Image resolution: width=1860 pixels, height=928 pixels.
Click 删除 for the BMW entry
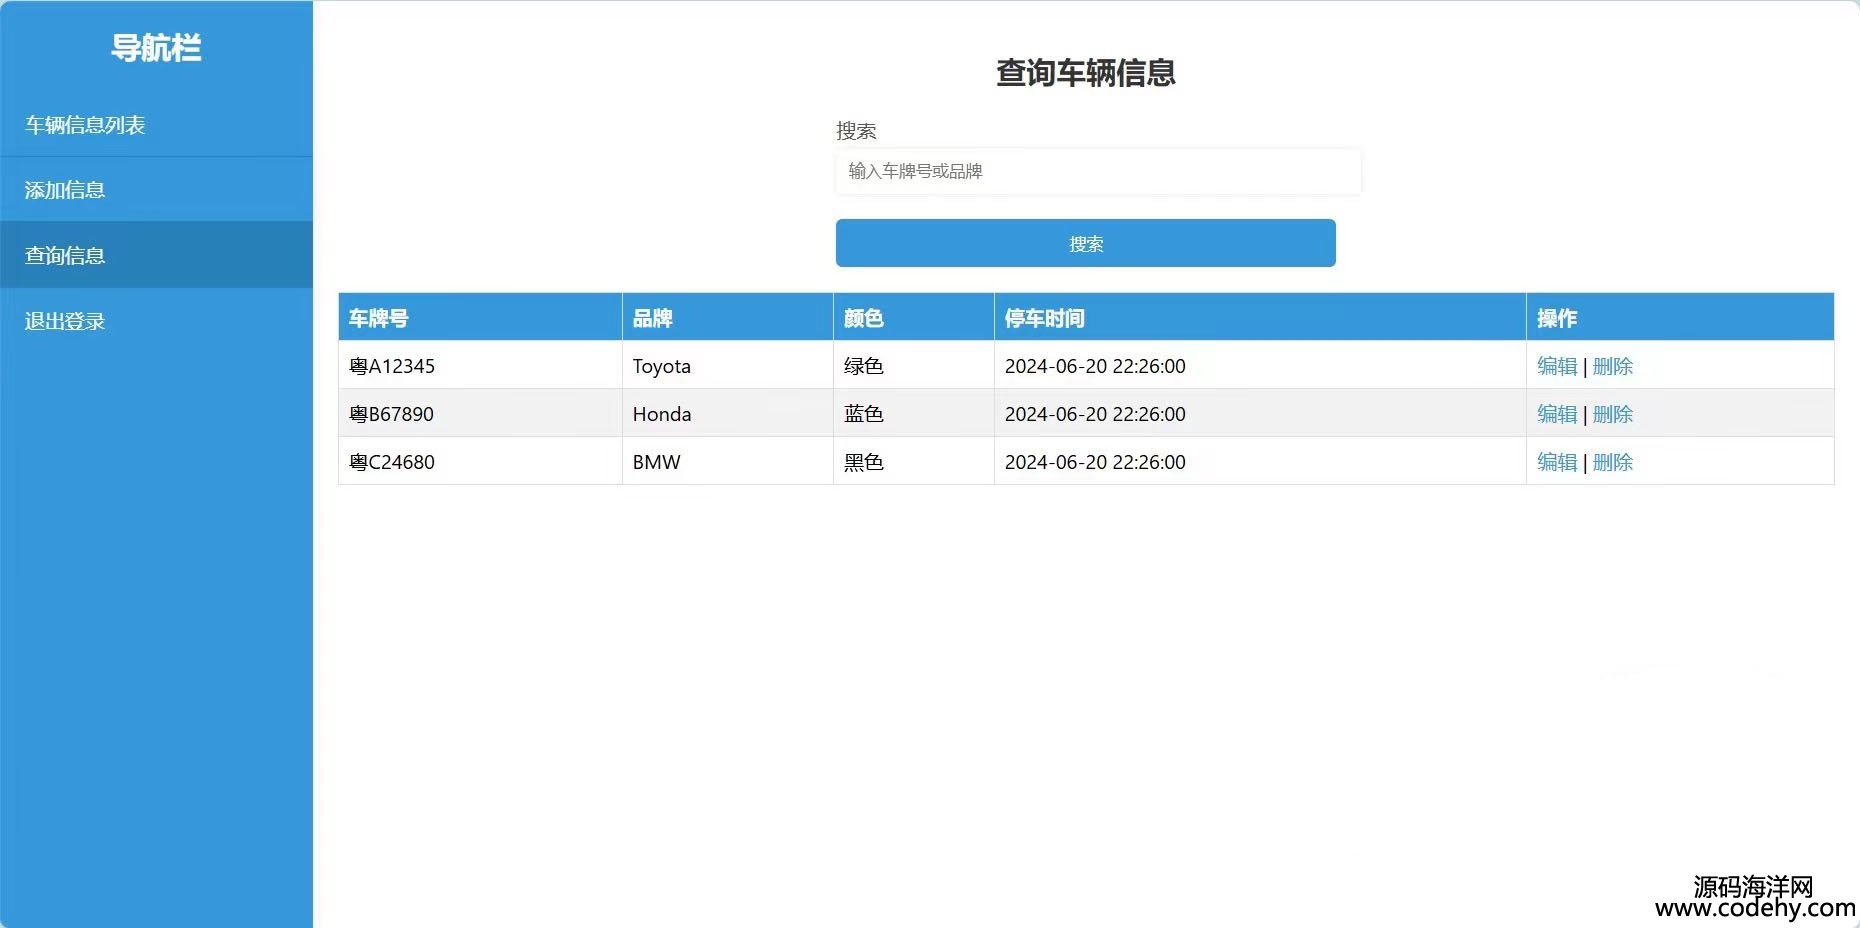1612,462
